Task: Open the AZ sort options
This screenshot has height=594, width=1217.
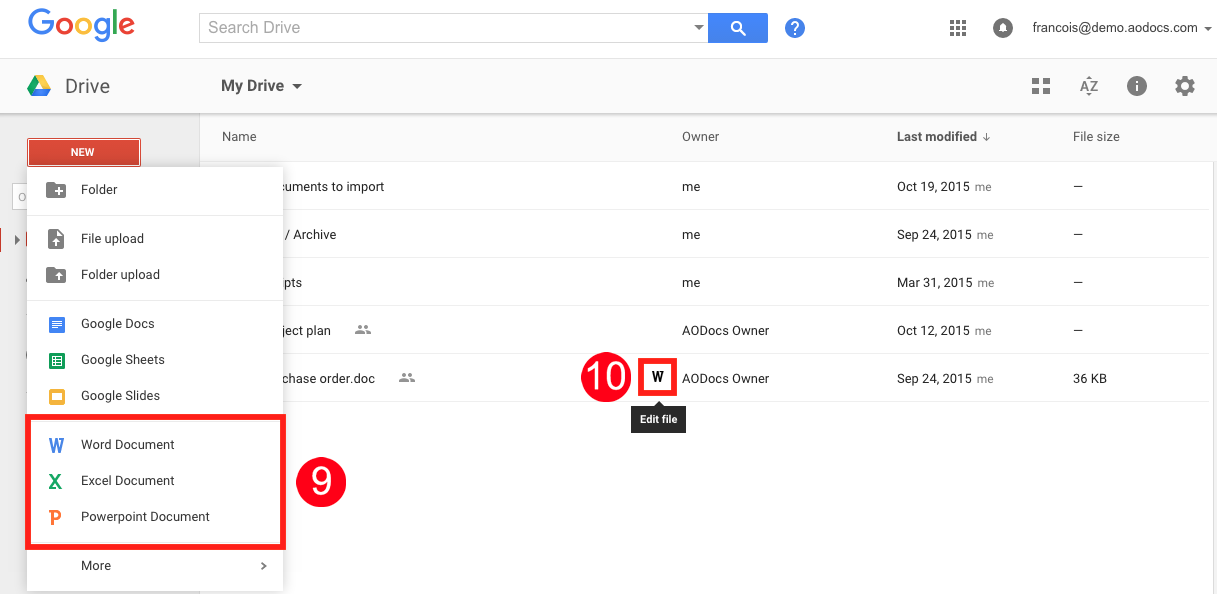Action: (x=1089, y=86)
